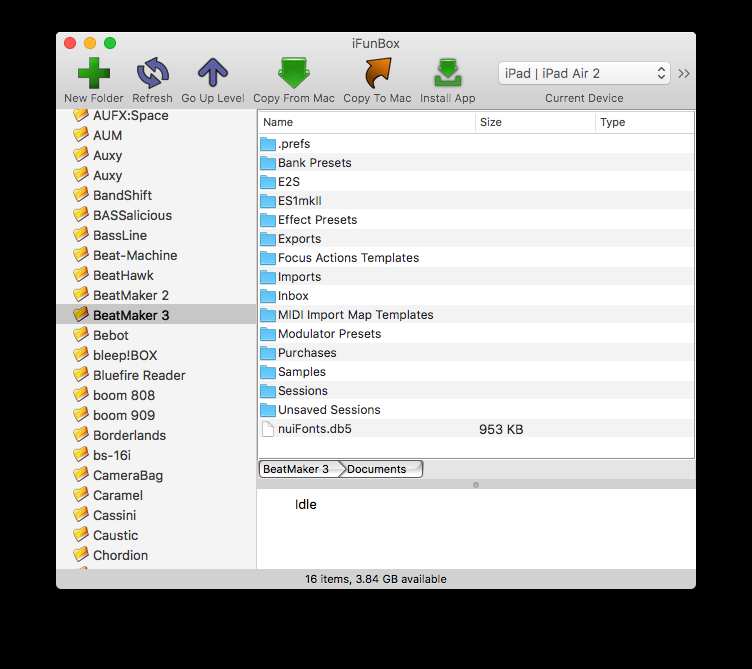This screenshot has height=669, width=752.
Task: Click the Caustic folder icon
Action: point(81,535)
